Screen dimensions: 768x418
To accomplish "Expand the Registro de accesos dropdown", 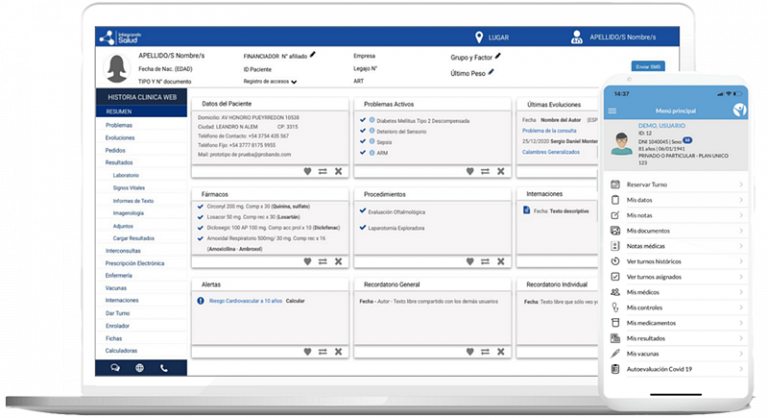I will (294, 81).
